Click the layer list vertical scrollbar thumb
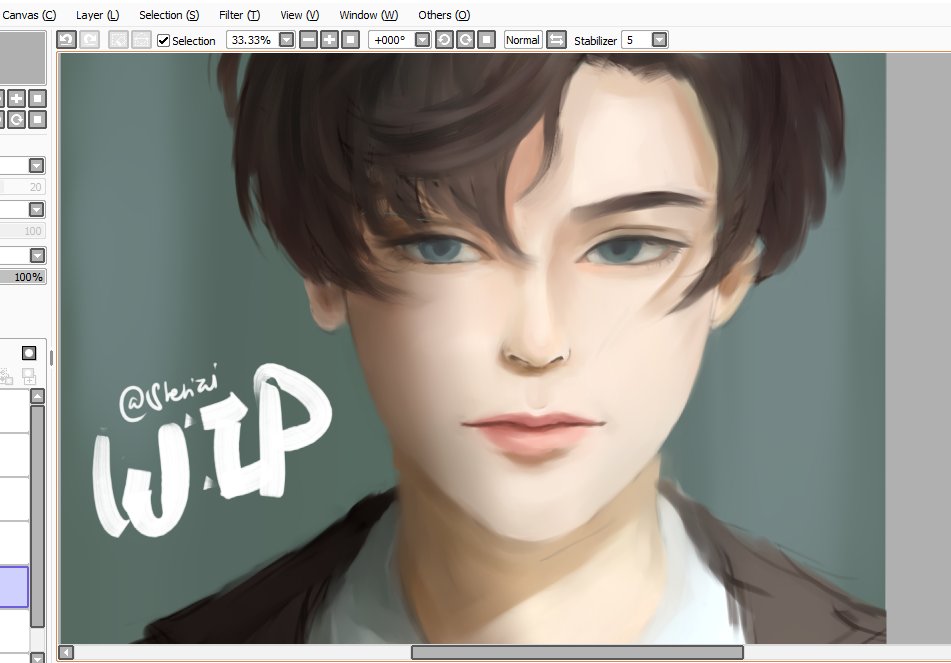 38,517
